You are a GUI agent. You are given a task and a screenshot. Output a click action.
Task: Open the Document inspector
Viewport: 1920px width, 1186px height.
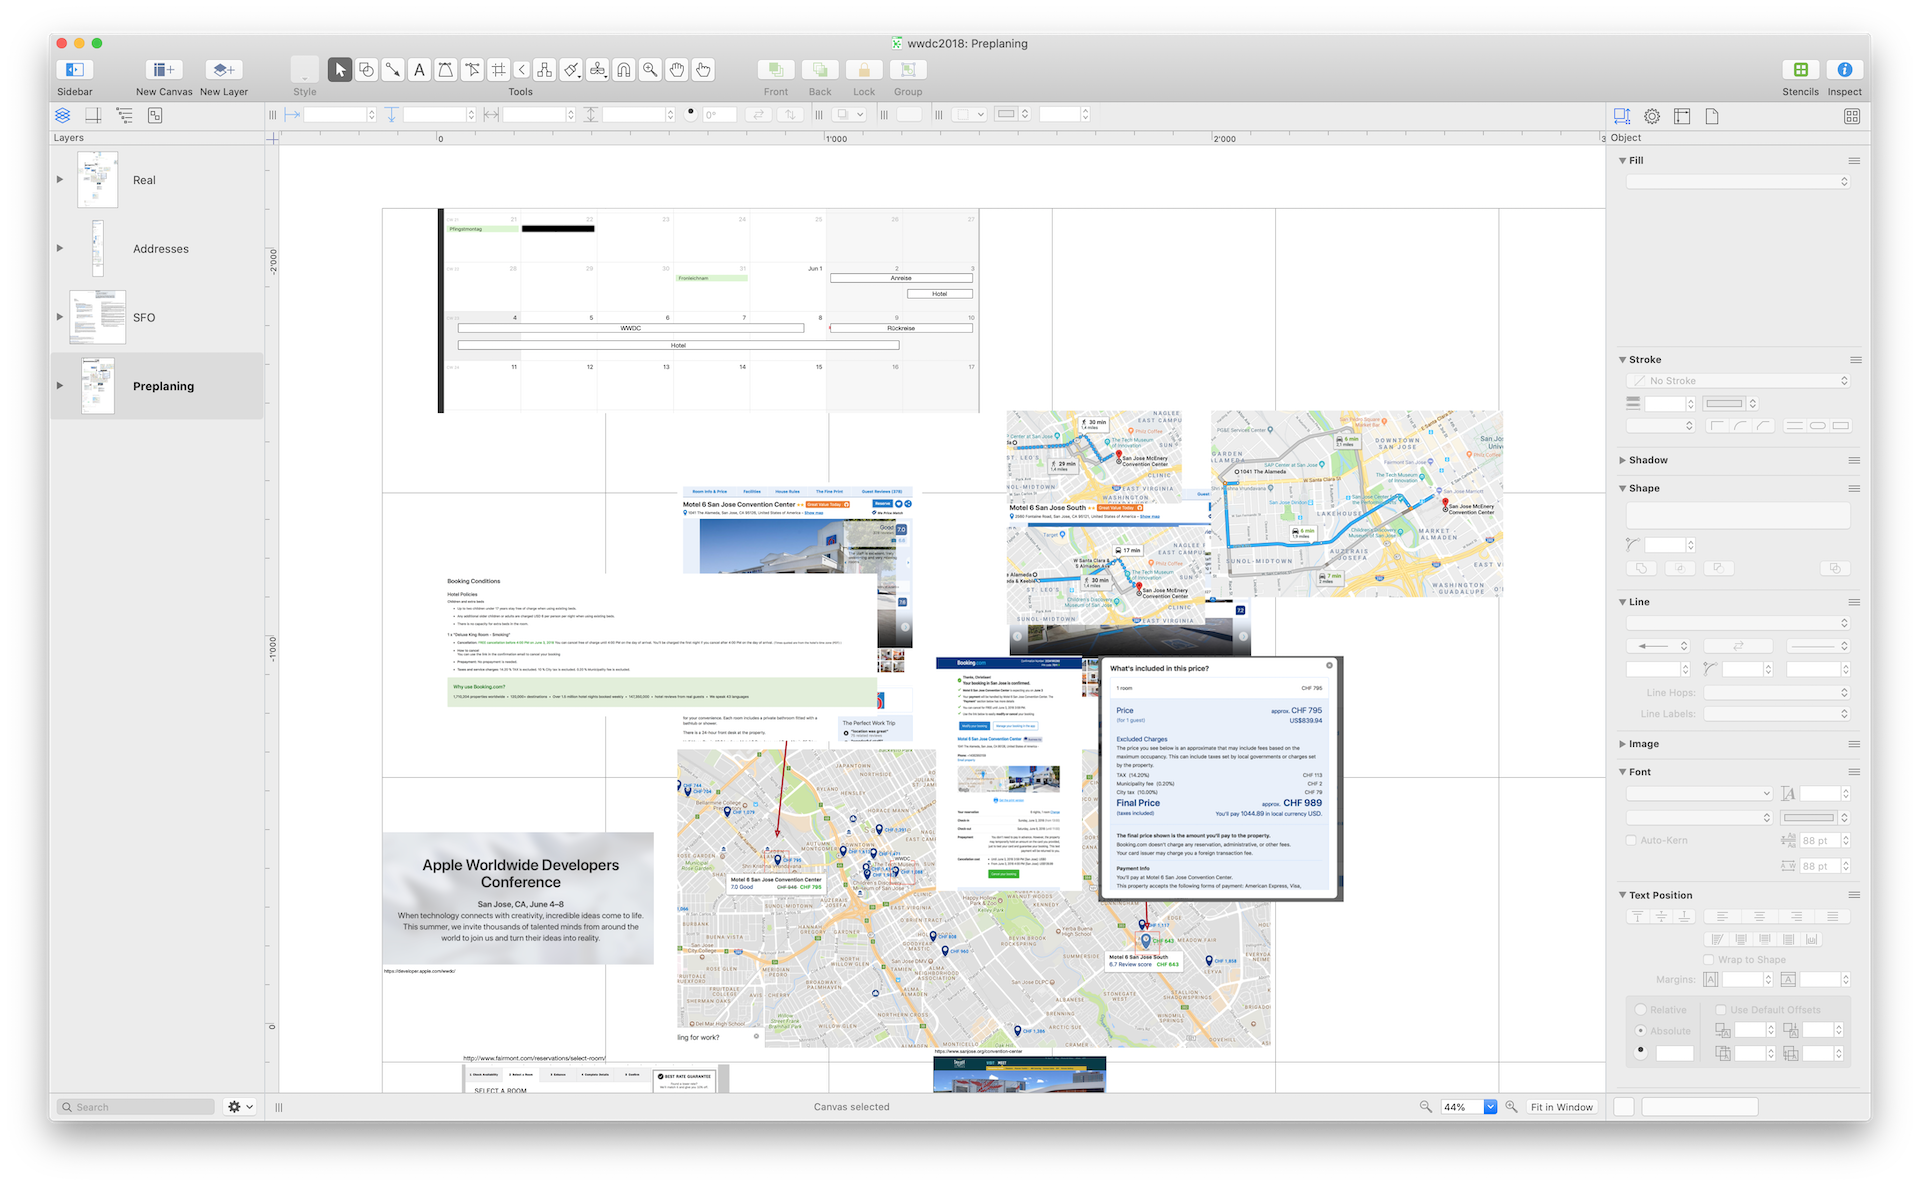tap(1712, 116)
